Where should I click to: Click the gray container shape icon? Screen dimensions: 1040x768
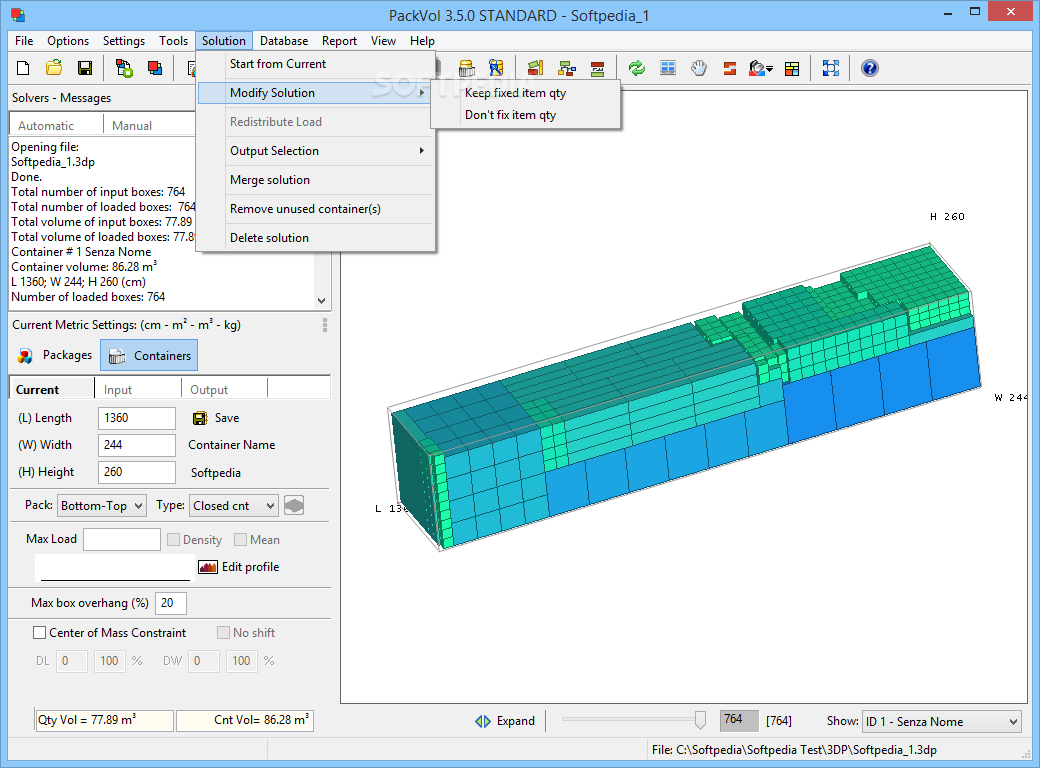(x=294, y=505)
